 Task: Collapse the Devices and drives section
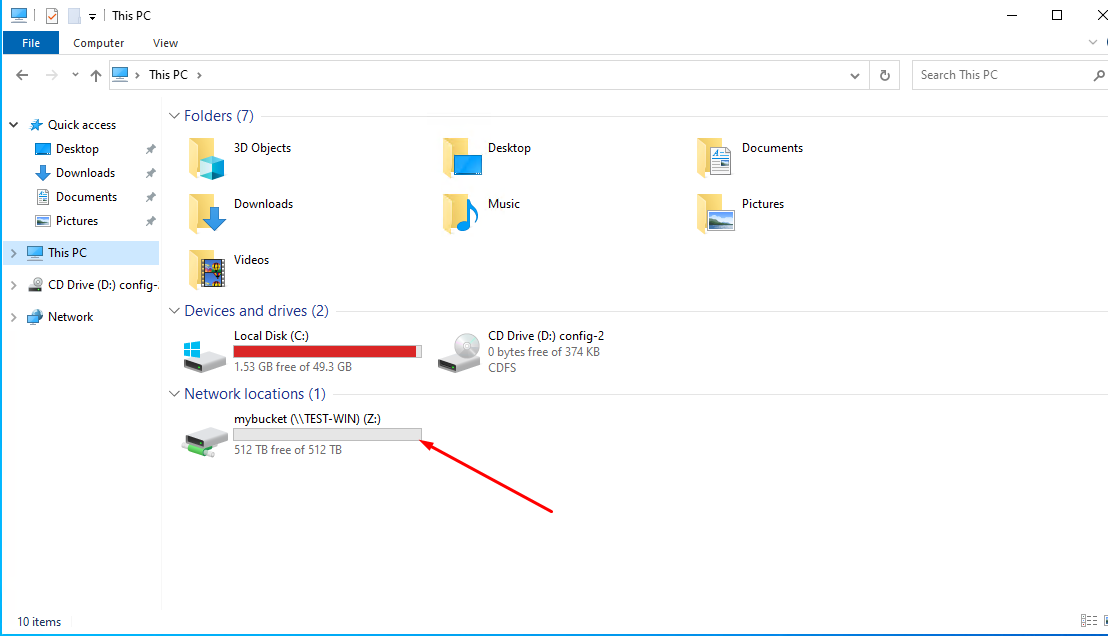pos(174,310)
